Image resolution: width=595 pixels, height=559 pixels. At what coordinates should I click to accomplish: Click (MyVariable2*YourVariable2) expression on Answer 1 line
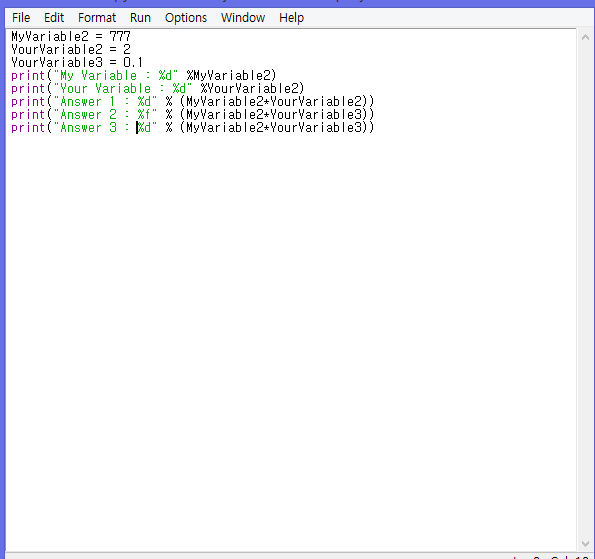(x=274, y=101)
